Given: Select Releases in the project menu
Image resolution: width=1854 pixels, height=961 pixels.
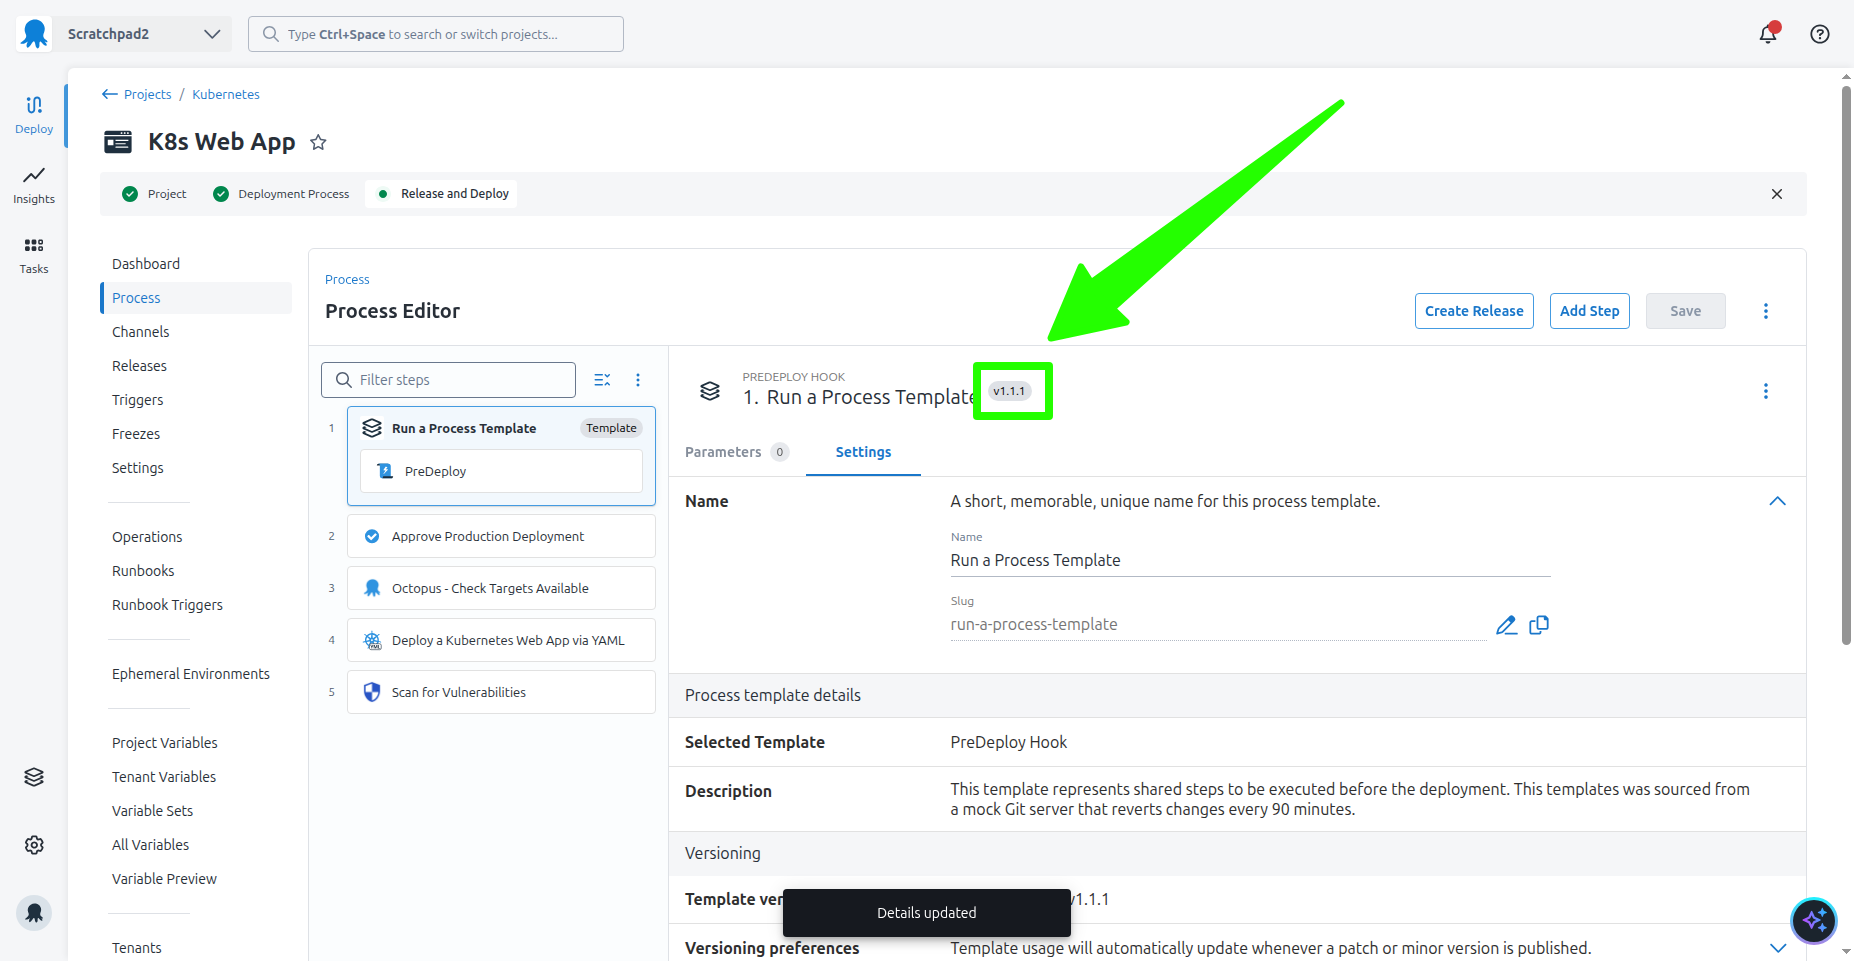Looking at the screenshot, I should (x=139, y=366).
